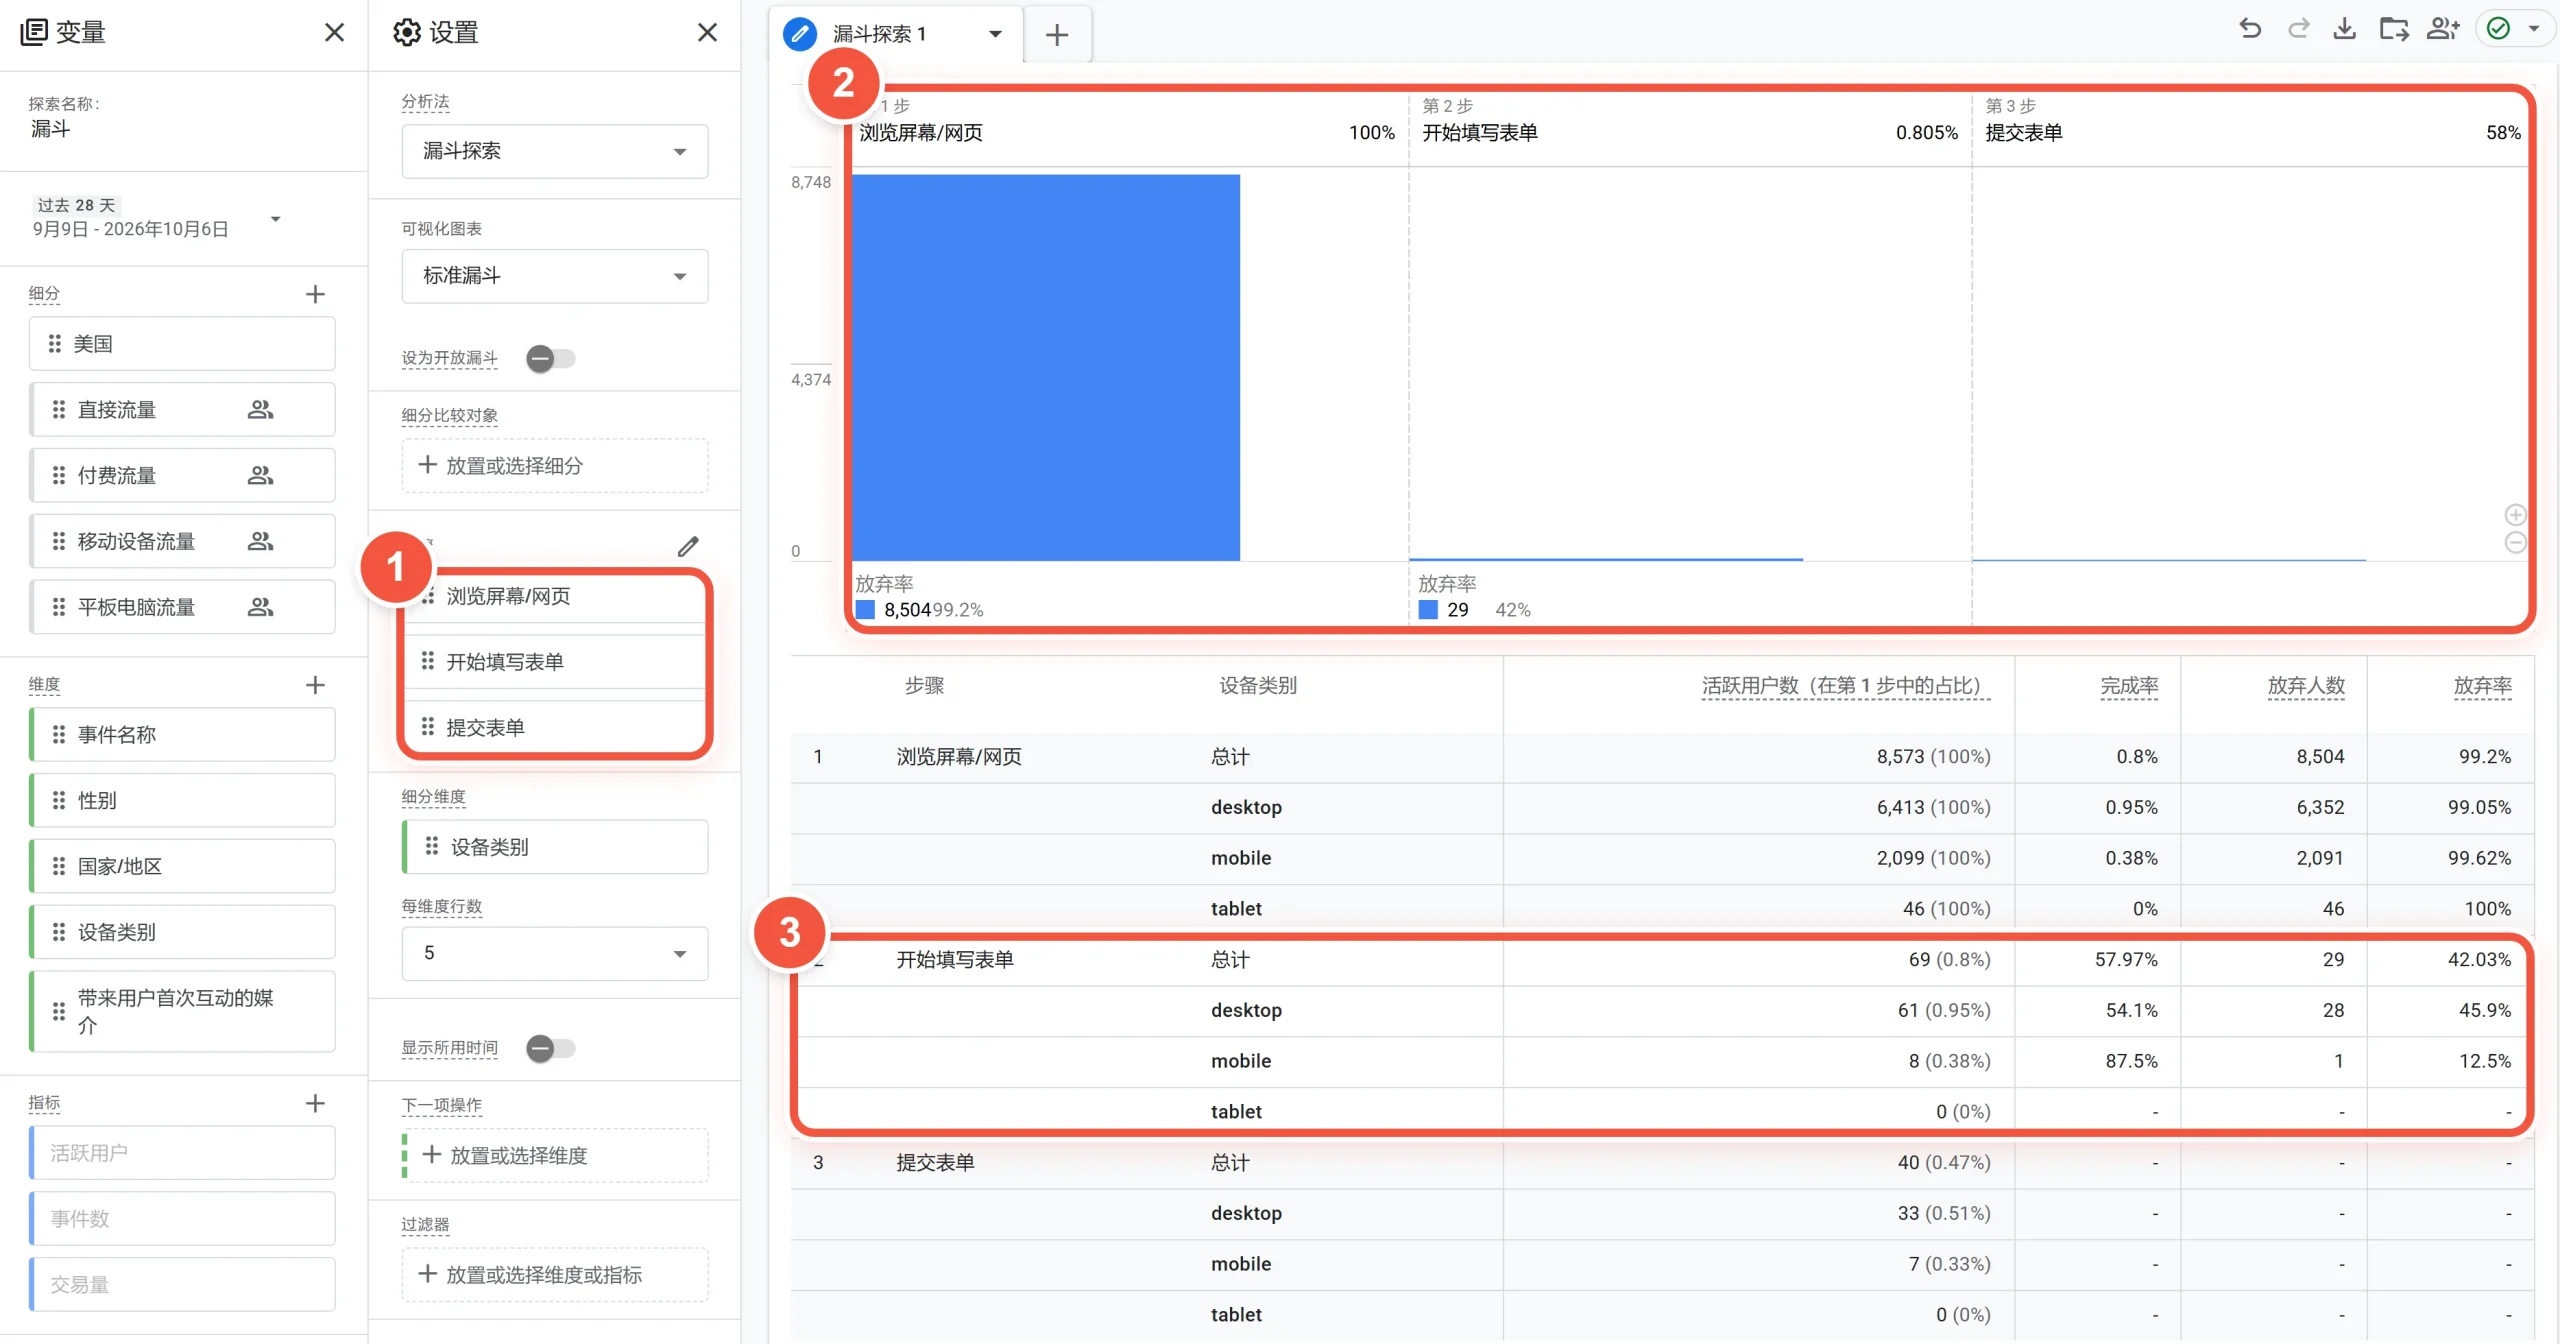Click the add-users share icon
The width and height of the screenshot is (2560, 1344).
point(2443,30)
